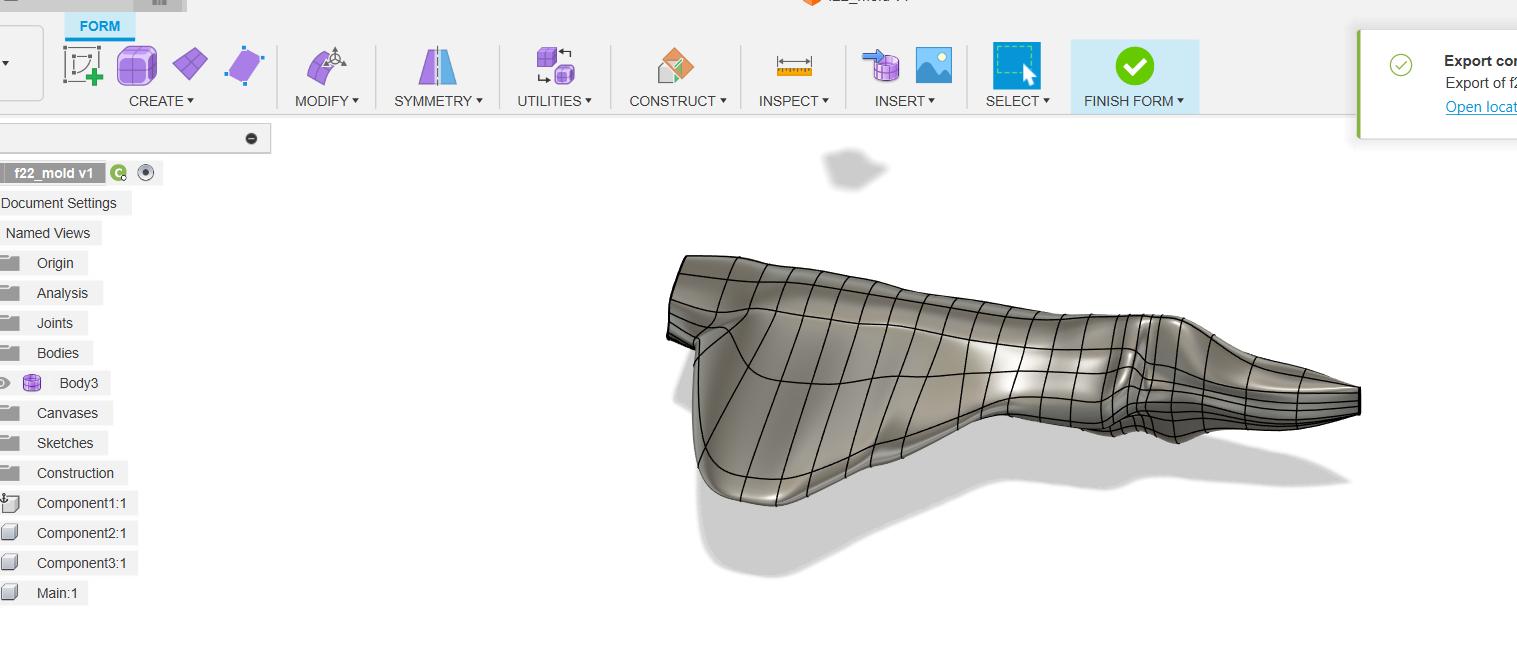Open the SYMMETRY dropdown menu
Viewport: 1517px width, 645px height.
click(x=438, y=101)
